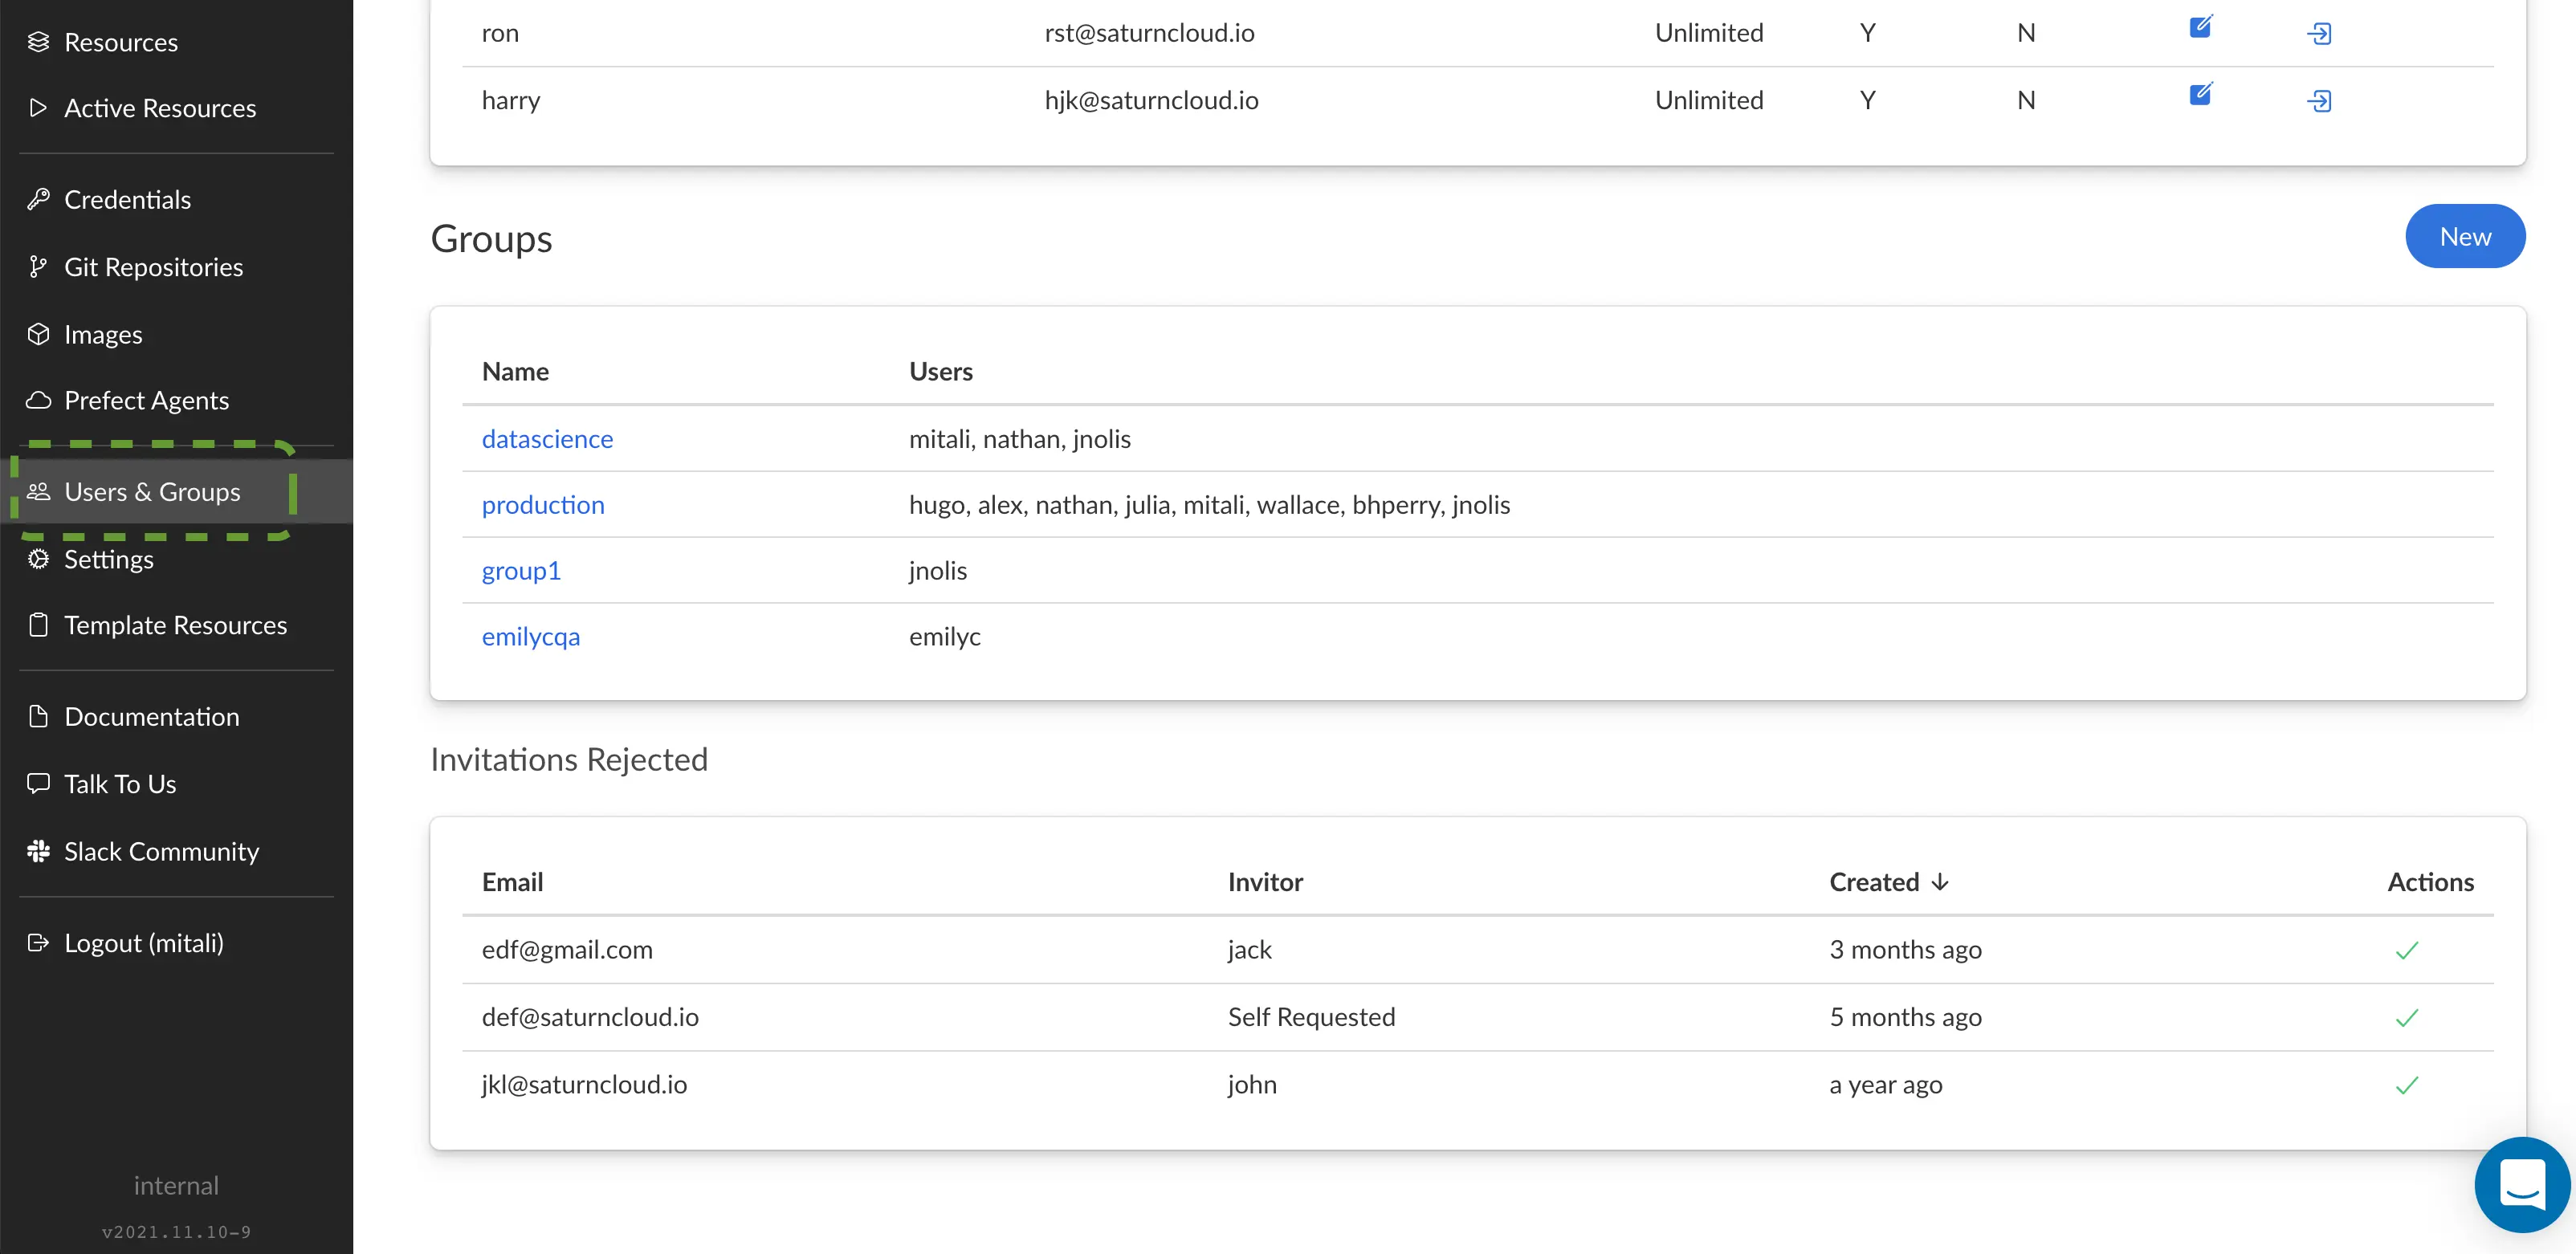Open the Git Repositories section
This screenshot has height=1254, width=2576.
click(154, 265)
